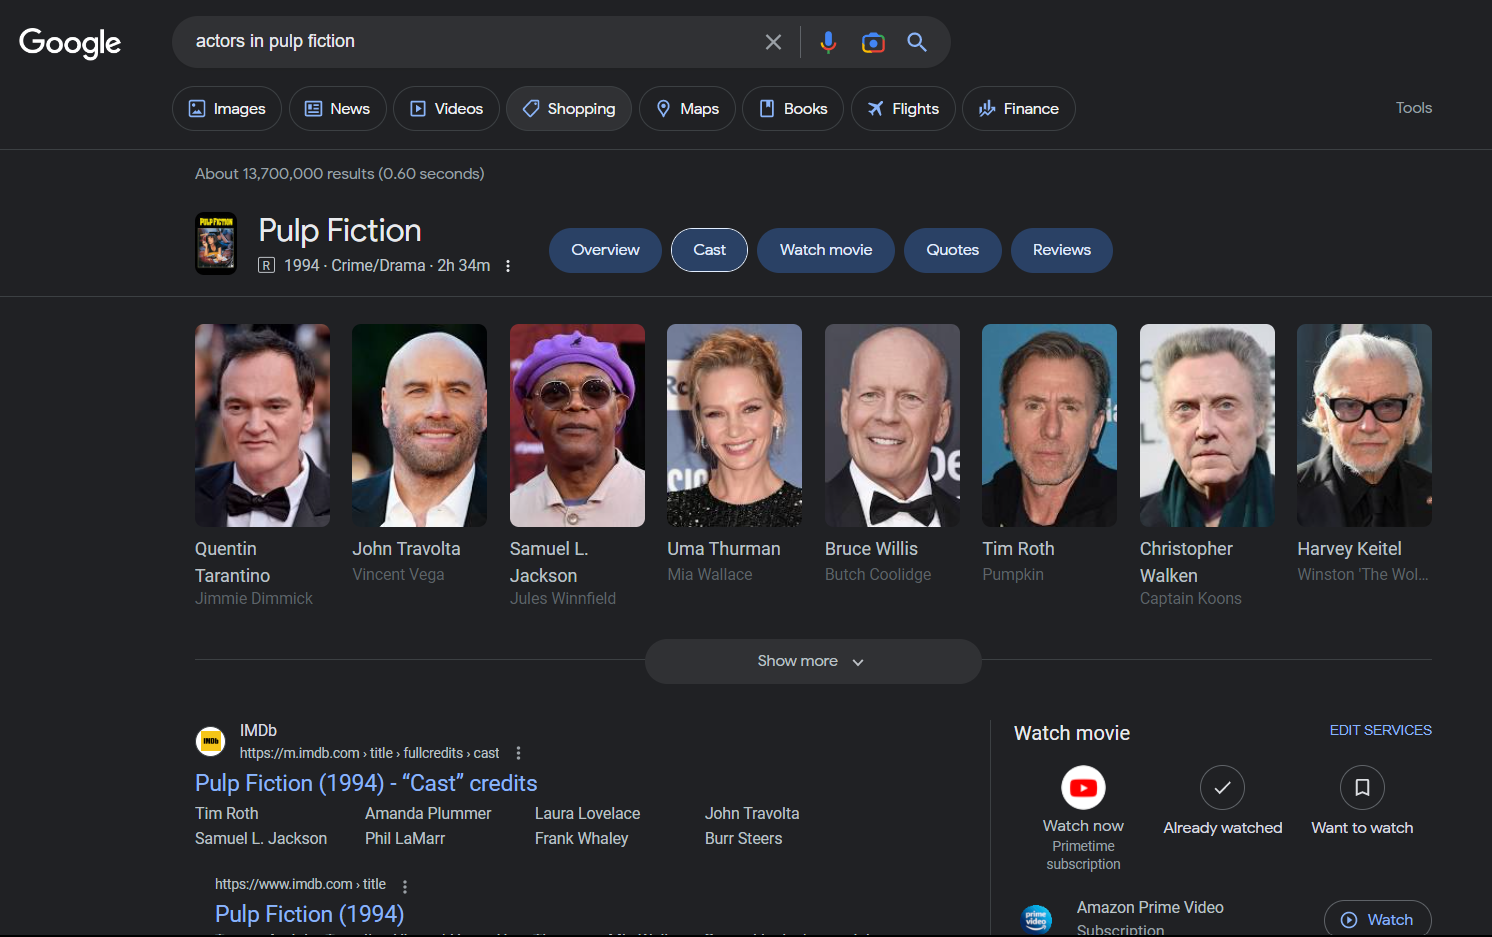The width and height of the screenshot is (1492, 937).
Task: Click the Watch button for Prime Video
Action: [x=1378, y=919]
